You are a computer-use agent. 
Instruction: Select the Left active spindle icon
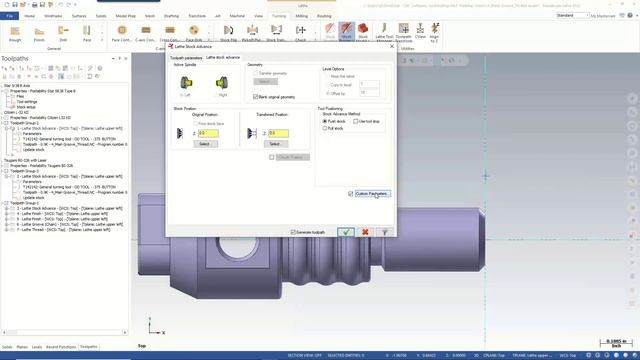pyautogui.click(x=187, y=83)
